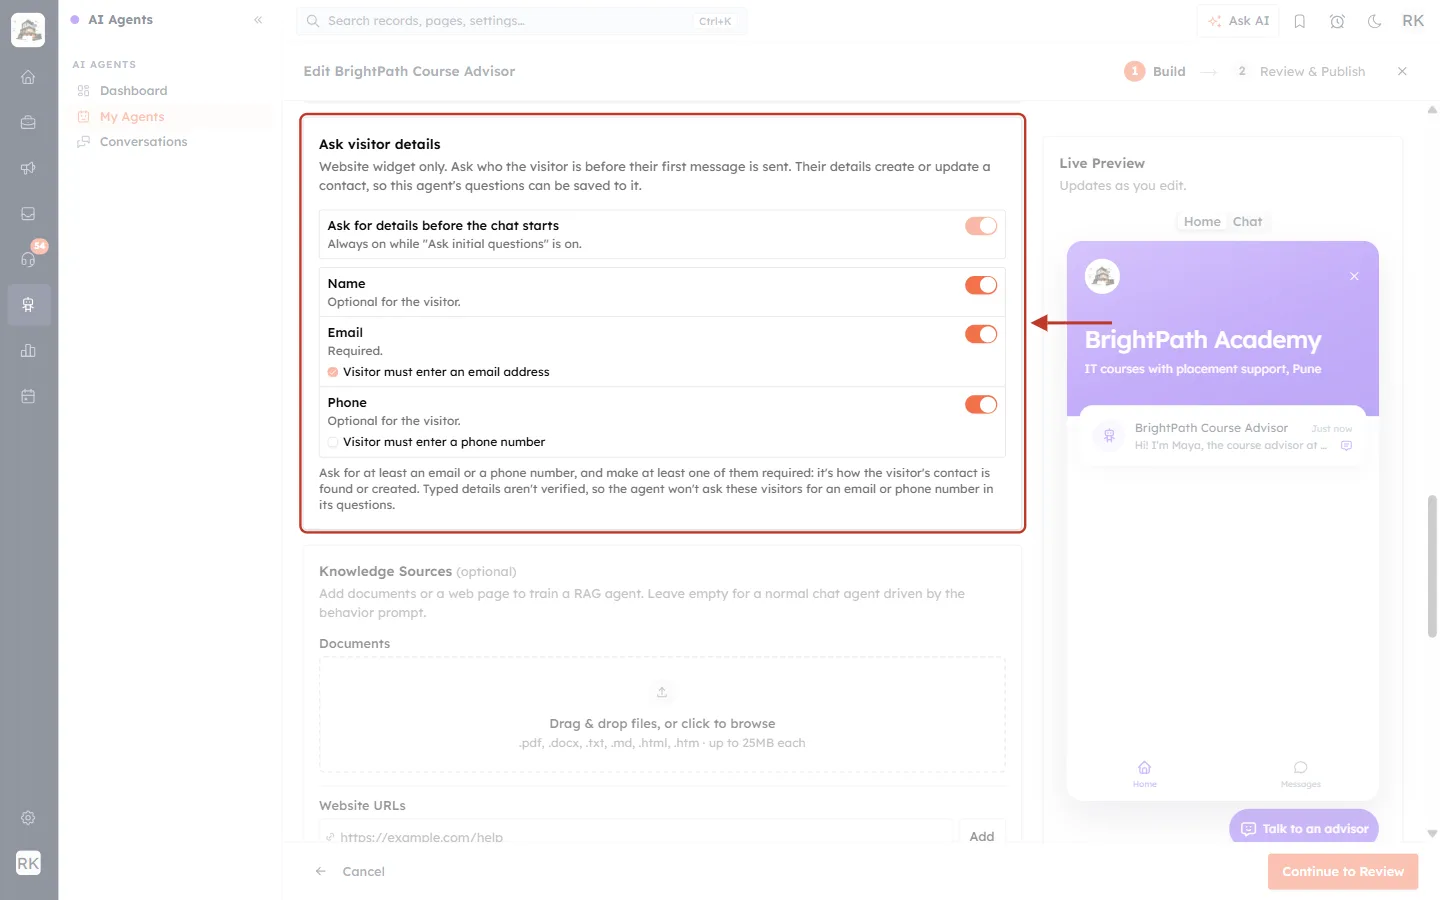
Task: Open the calendar icon in left rail
Action: pos(28,396)
